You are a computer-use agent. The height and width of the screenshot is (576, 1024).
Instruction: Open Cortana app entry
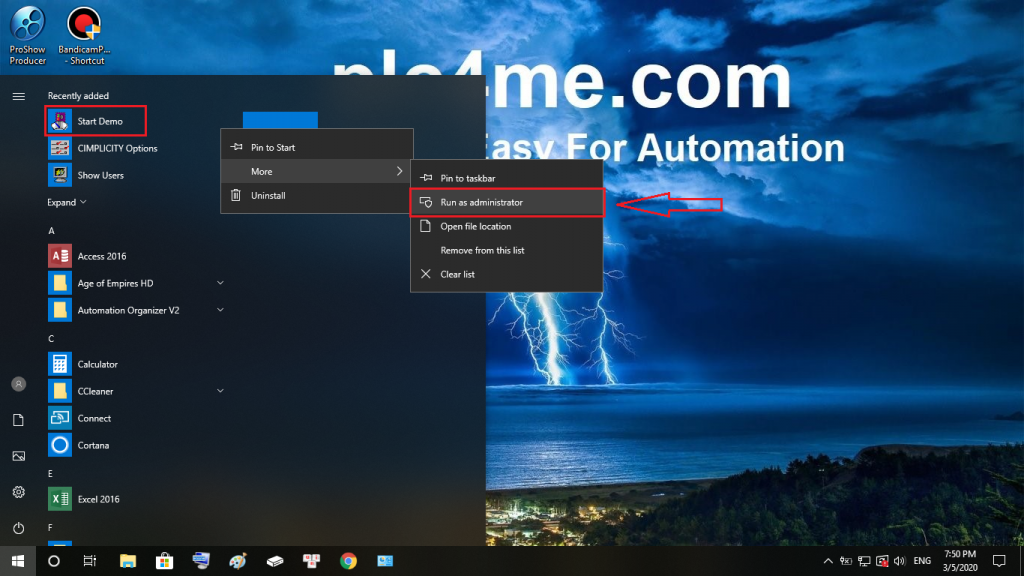coord(93,445)
